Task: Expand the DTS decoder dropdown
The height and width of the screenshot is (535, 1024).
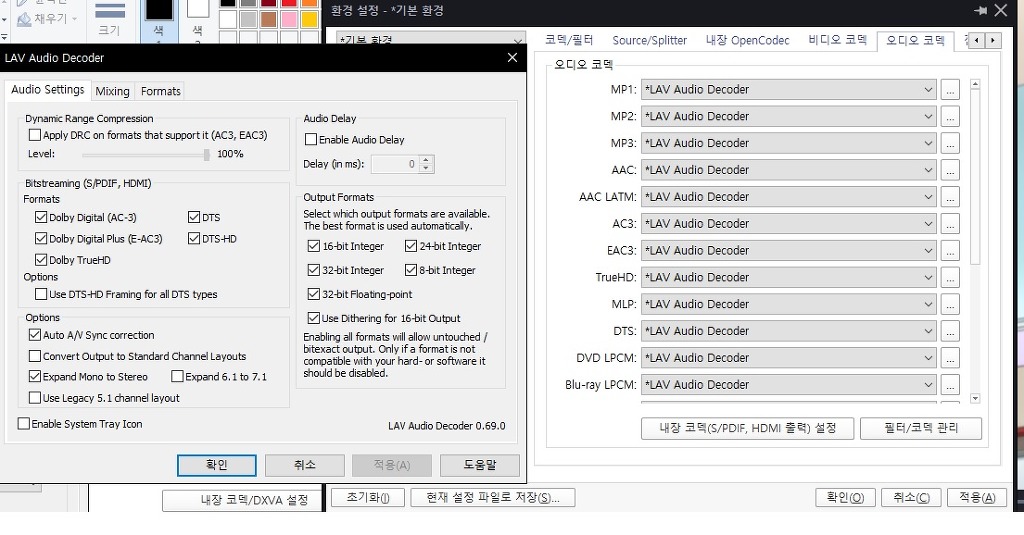Action: point(928,331)
